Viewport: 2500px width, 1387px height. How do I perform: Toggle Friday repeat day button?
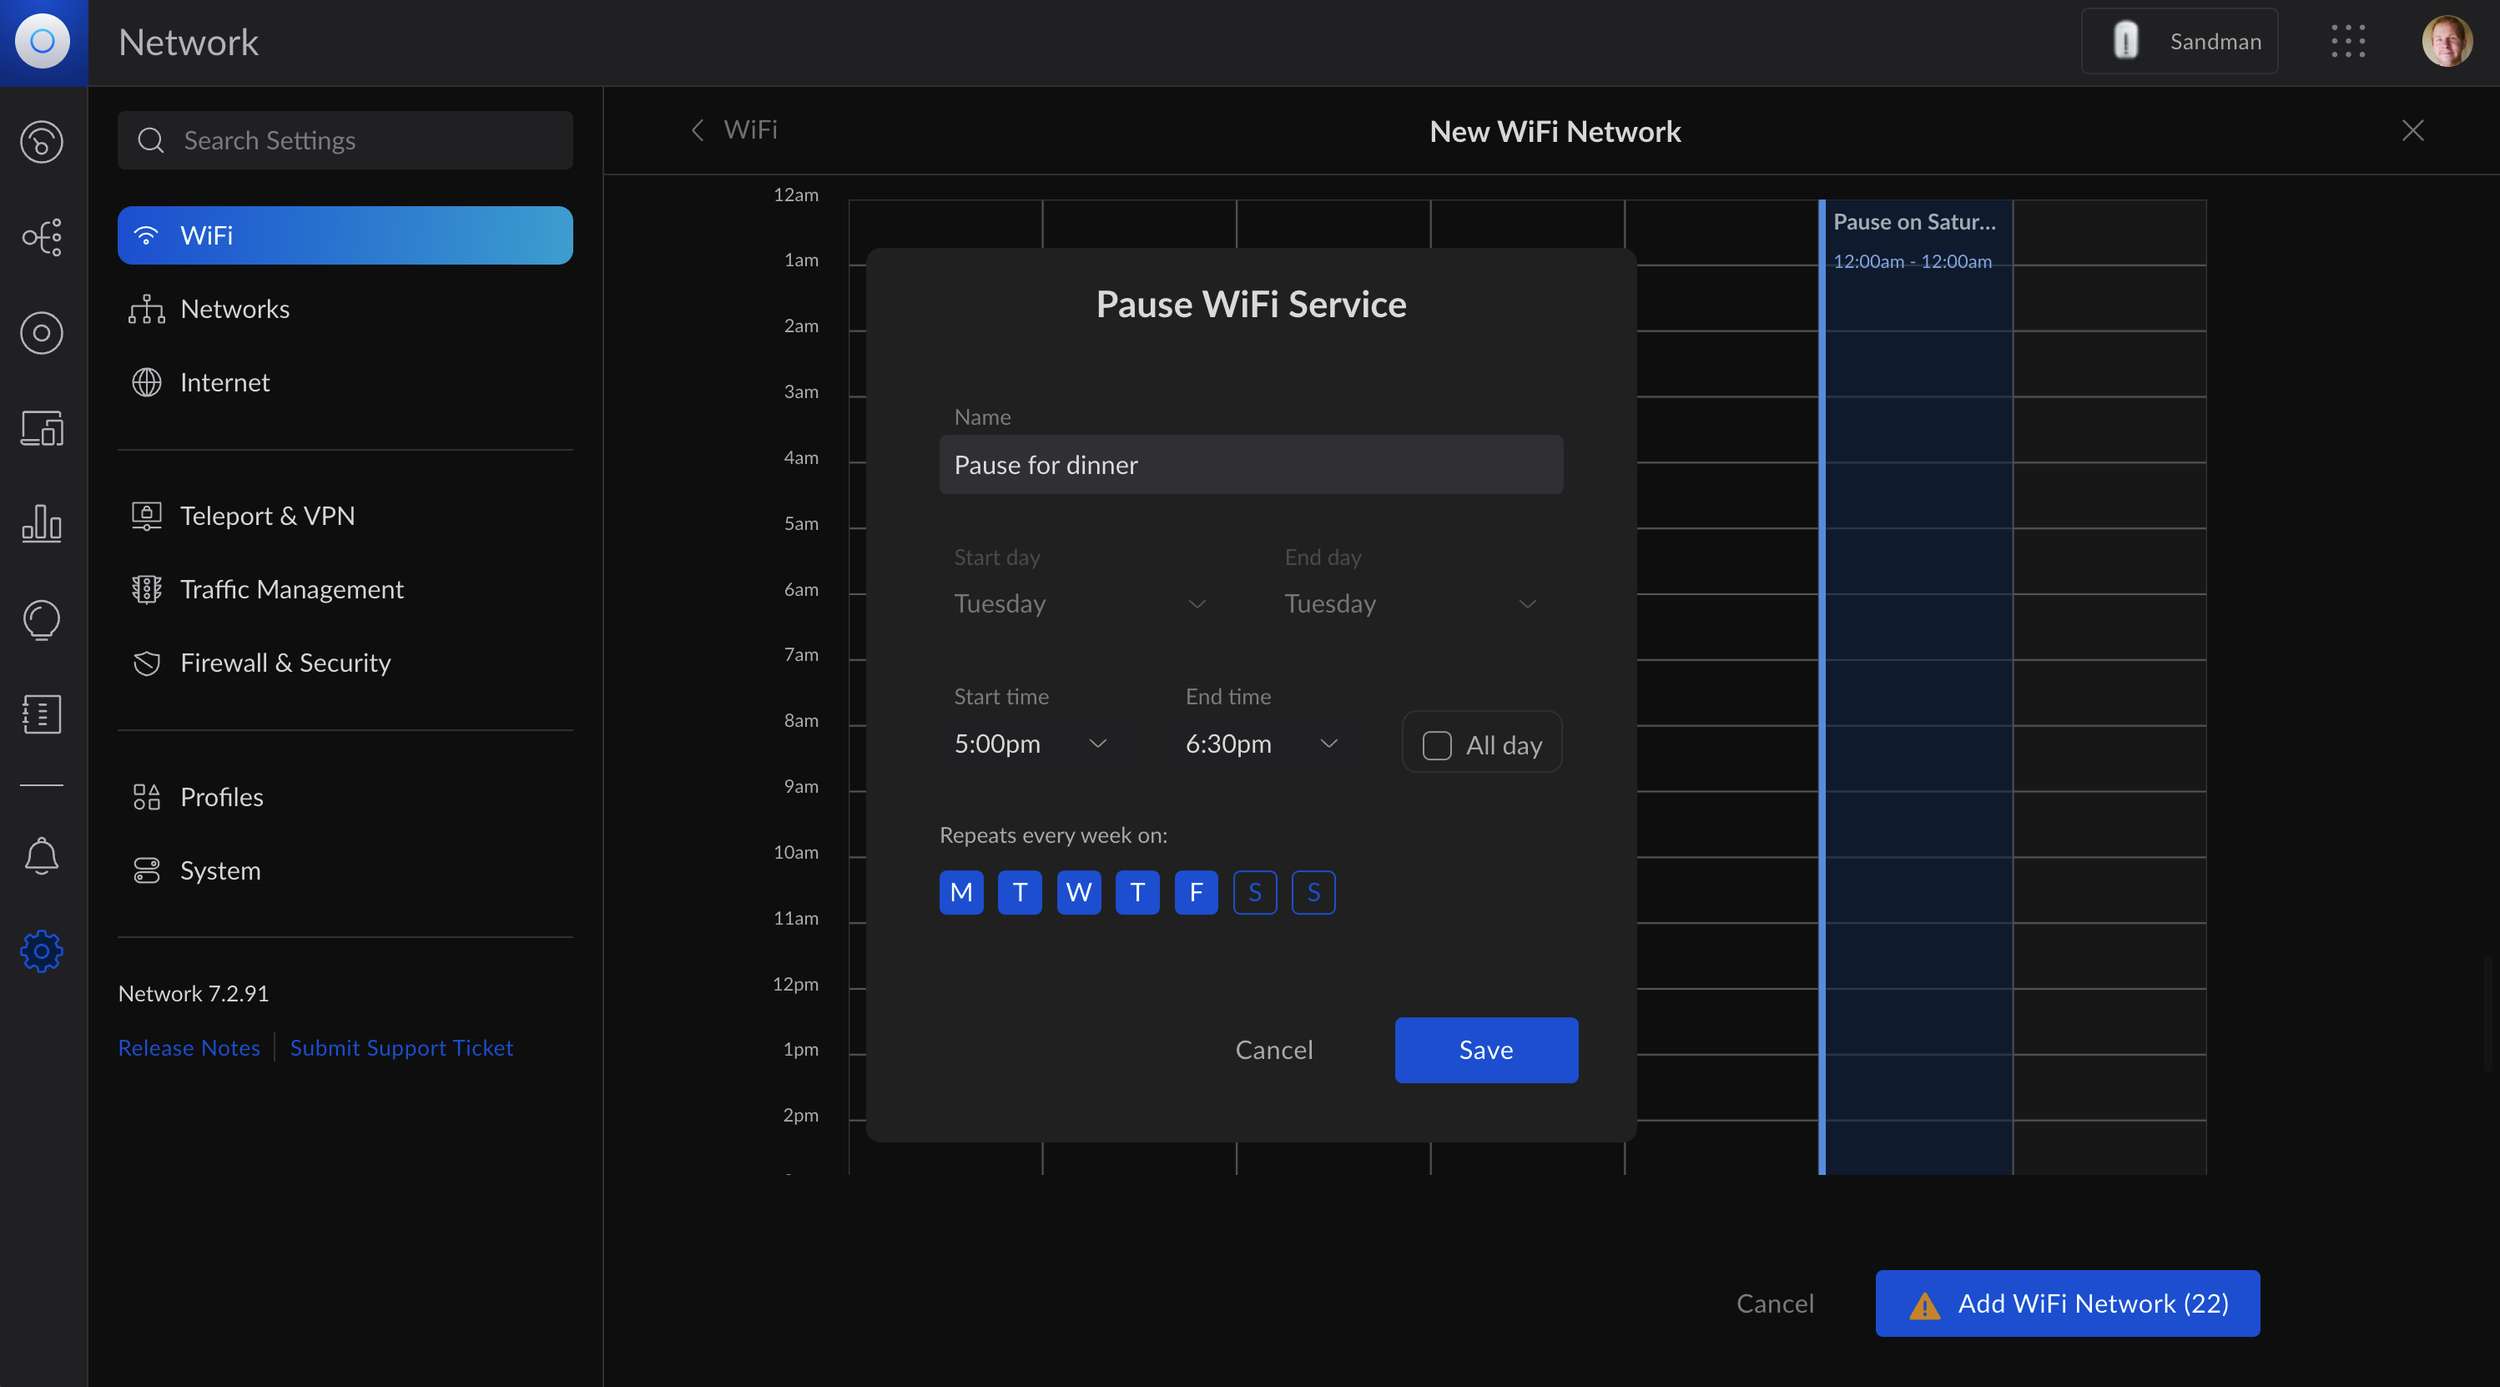[x=1196, y=892]
